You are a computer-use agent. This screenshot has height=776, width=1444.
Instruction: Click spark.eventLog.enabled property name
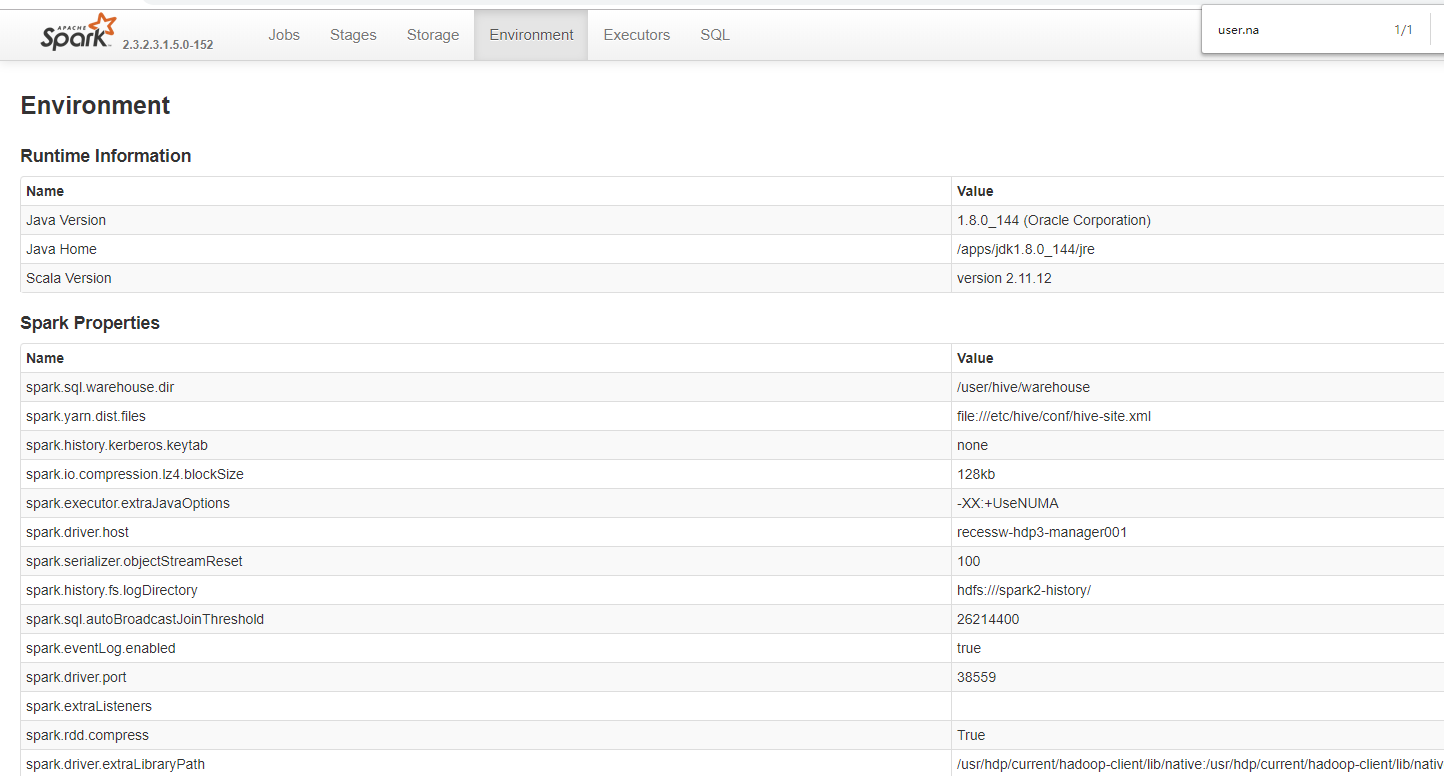click(101, 648)
